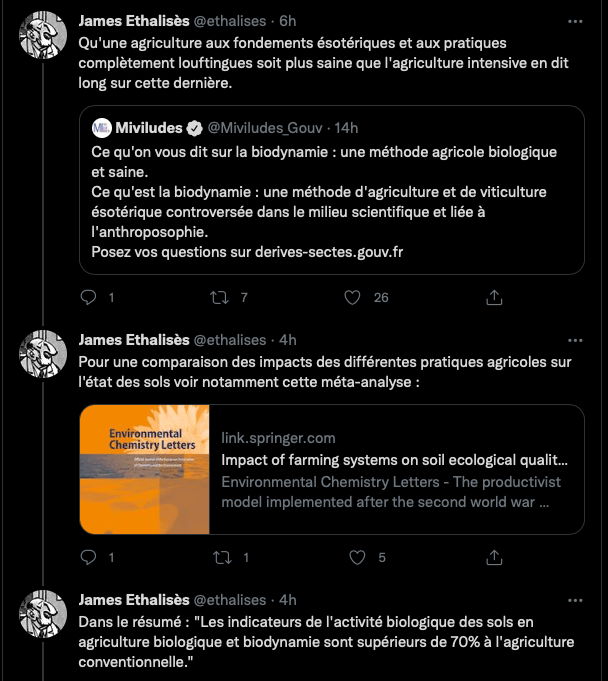
Task: Share the méta-analyse tweet
Action: [x=493, y=557]
